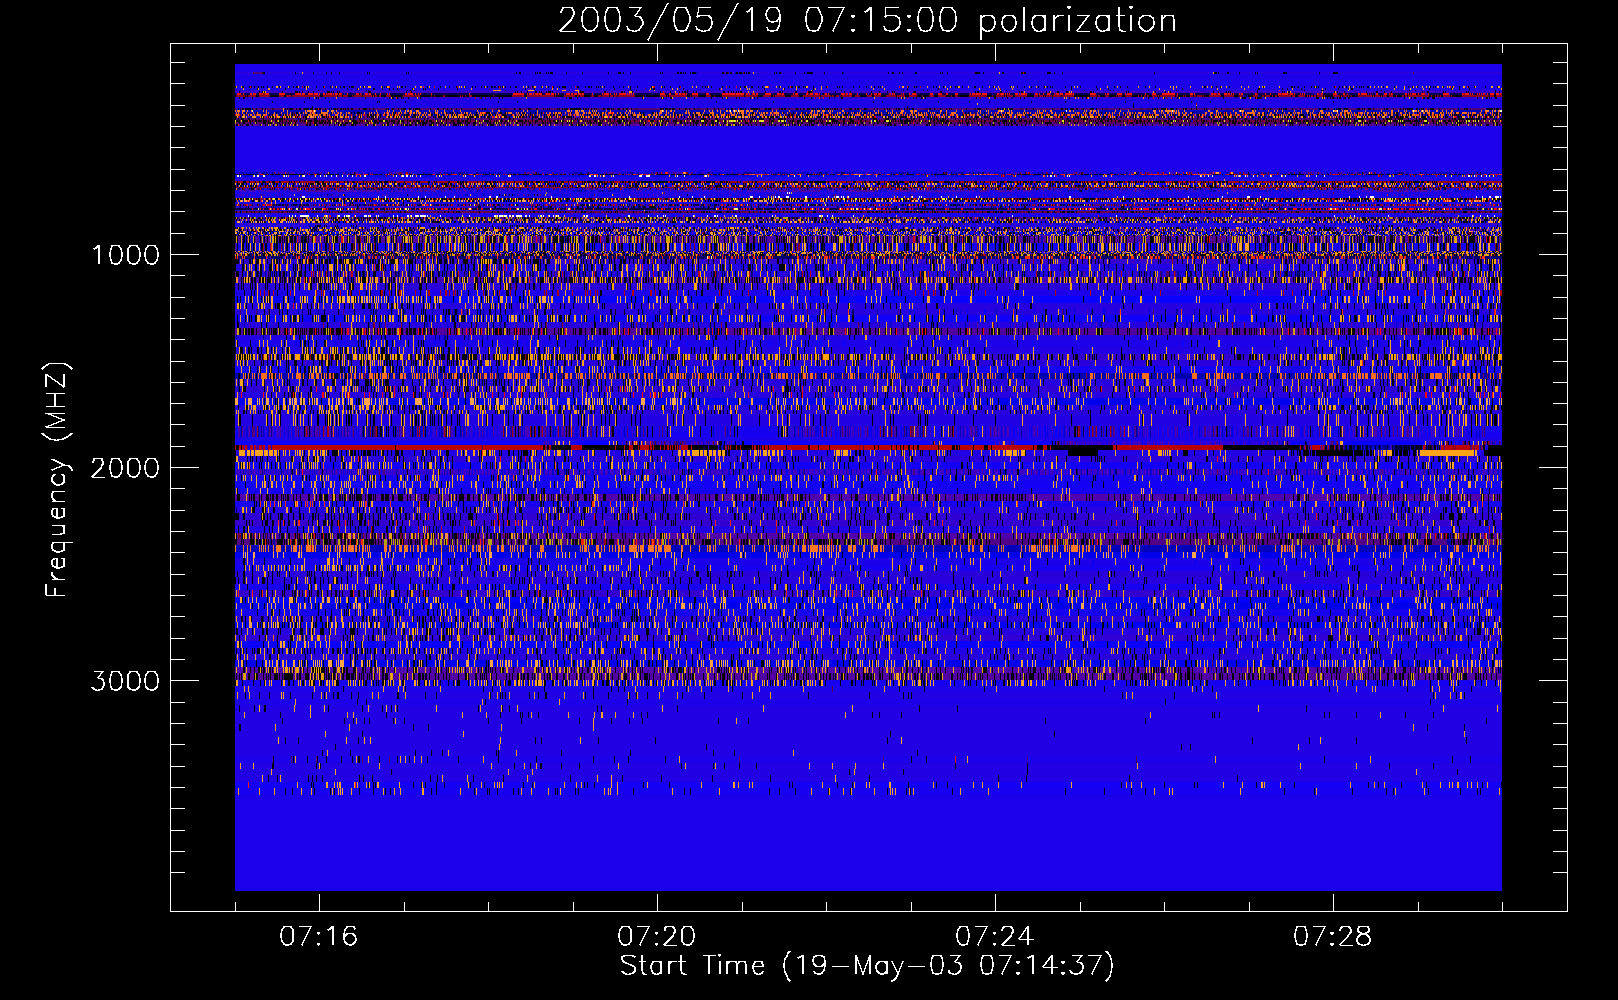The image size is (1618, 1000).
Task: Click the 3000 frequency tick label
Action: [125, 681]
